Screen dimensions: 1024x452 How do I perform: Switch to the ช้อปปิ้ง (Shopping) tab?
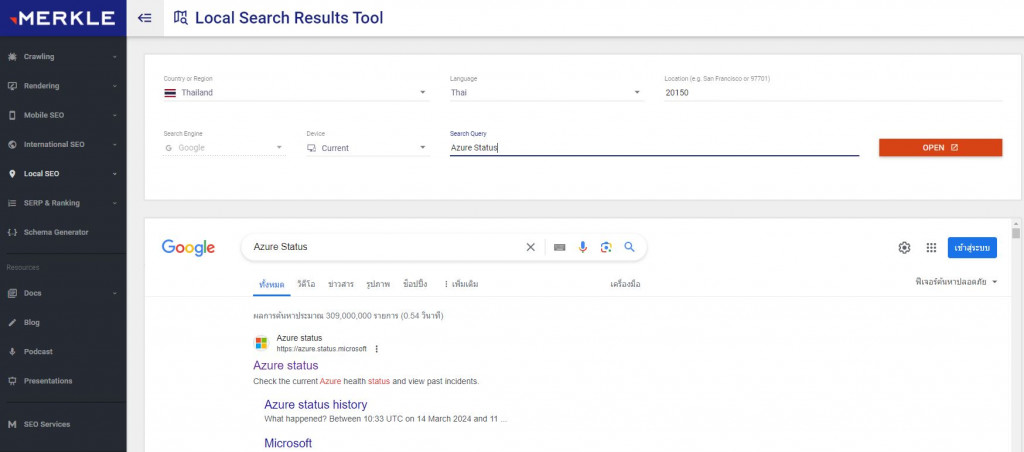pyautogui.click(x=415, y=284)
